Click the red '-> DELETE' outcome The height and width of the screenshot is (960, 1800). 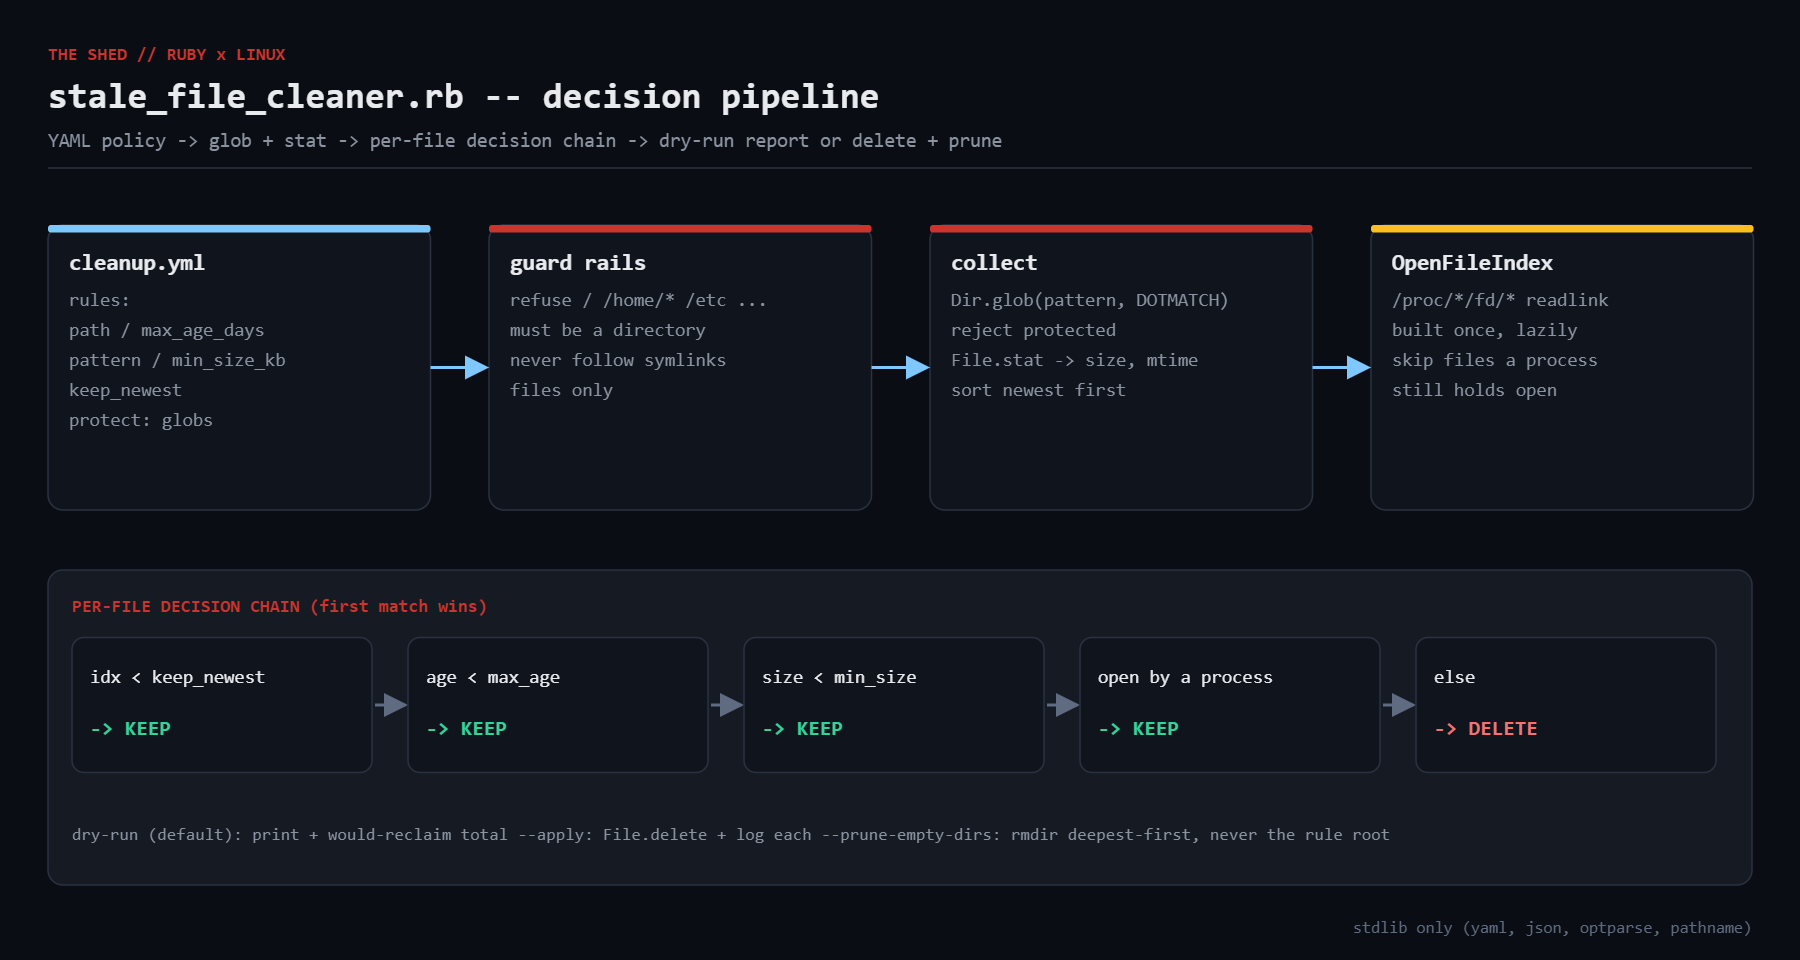tap(1485, 729)
